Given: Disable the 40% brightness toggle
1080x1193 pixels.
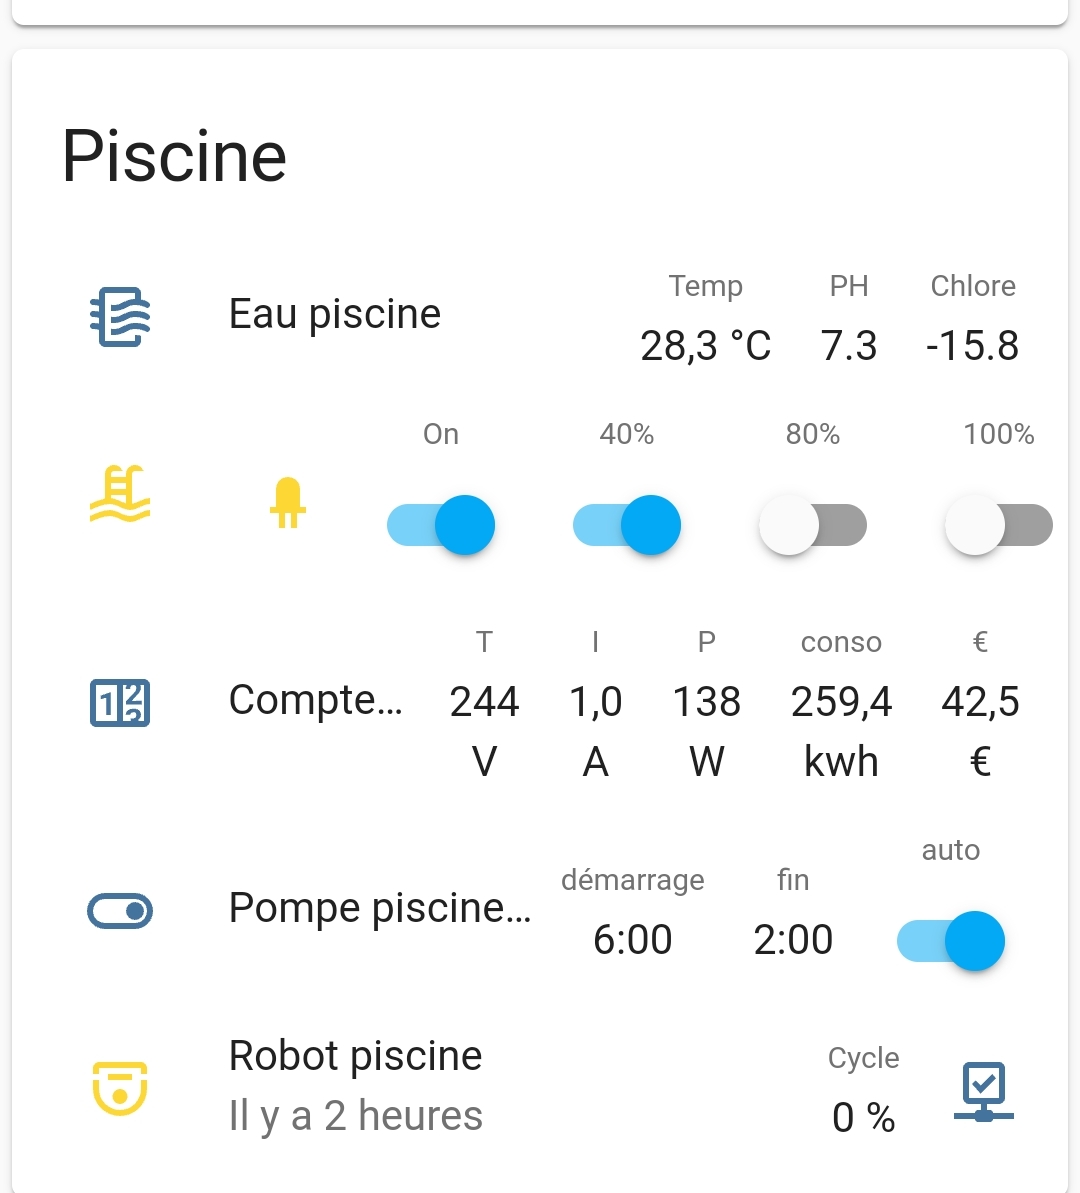Looking at the screenshot, I should coord(627,525).
